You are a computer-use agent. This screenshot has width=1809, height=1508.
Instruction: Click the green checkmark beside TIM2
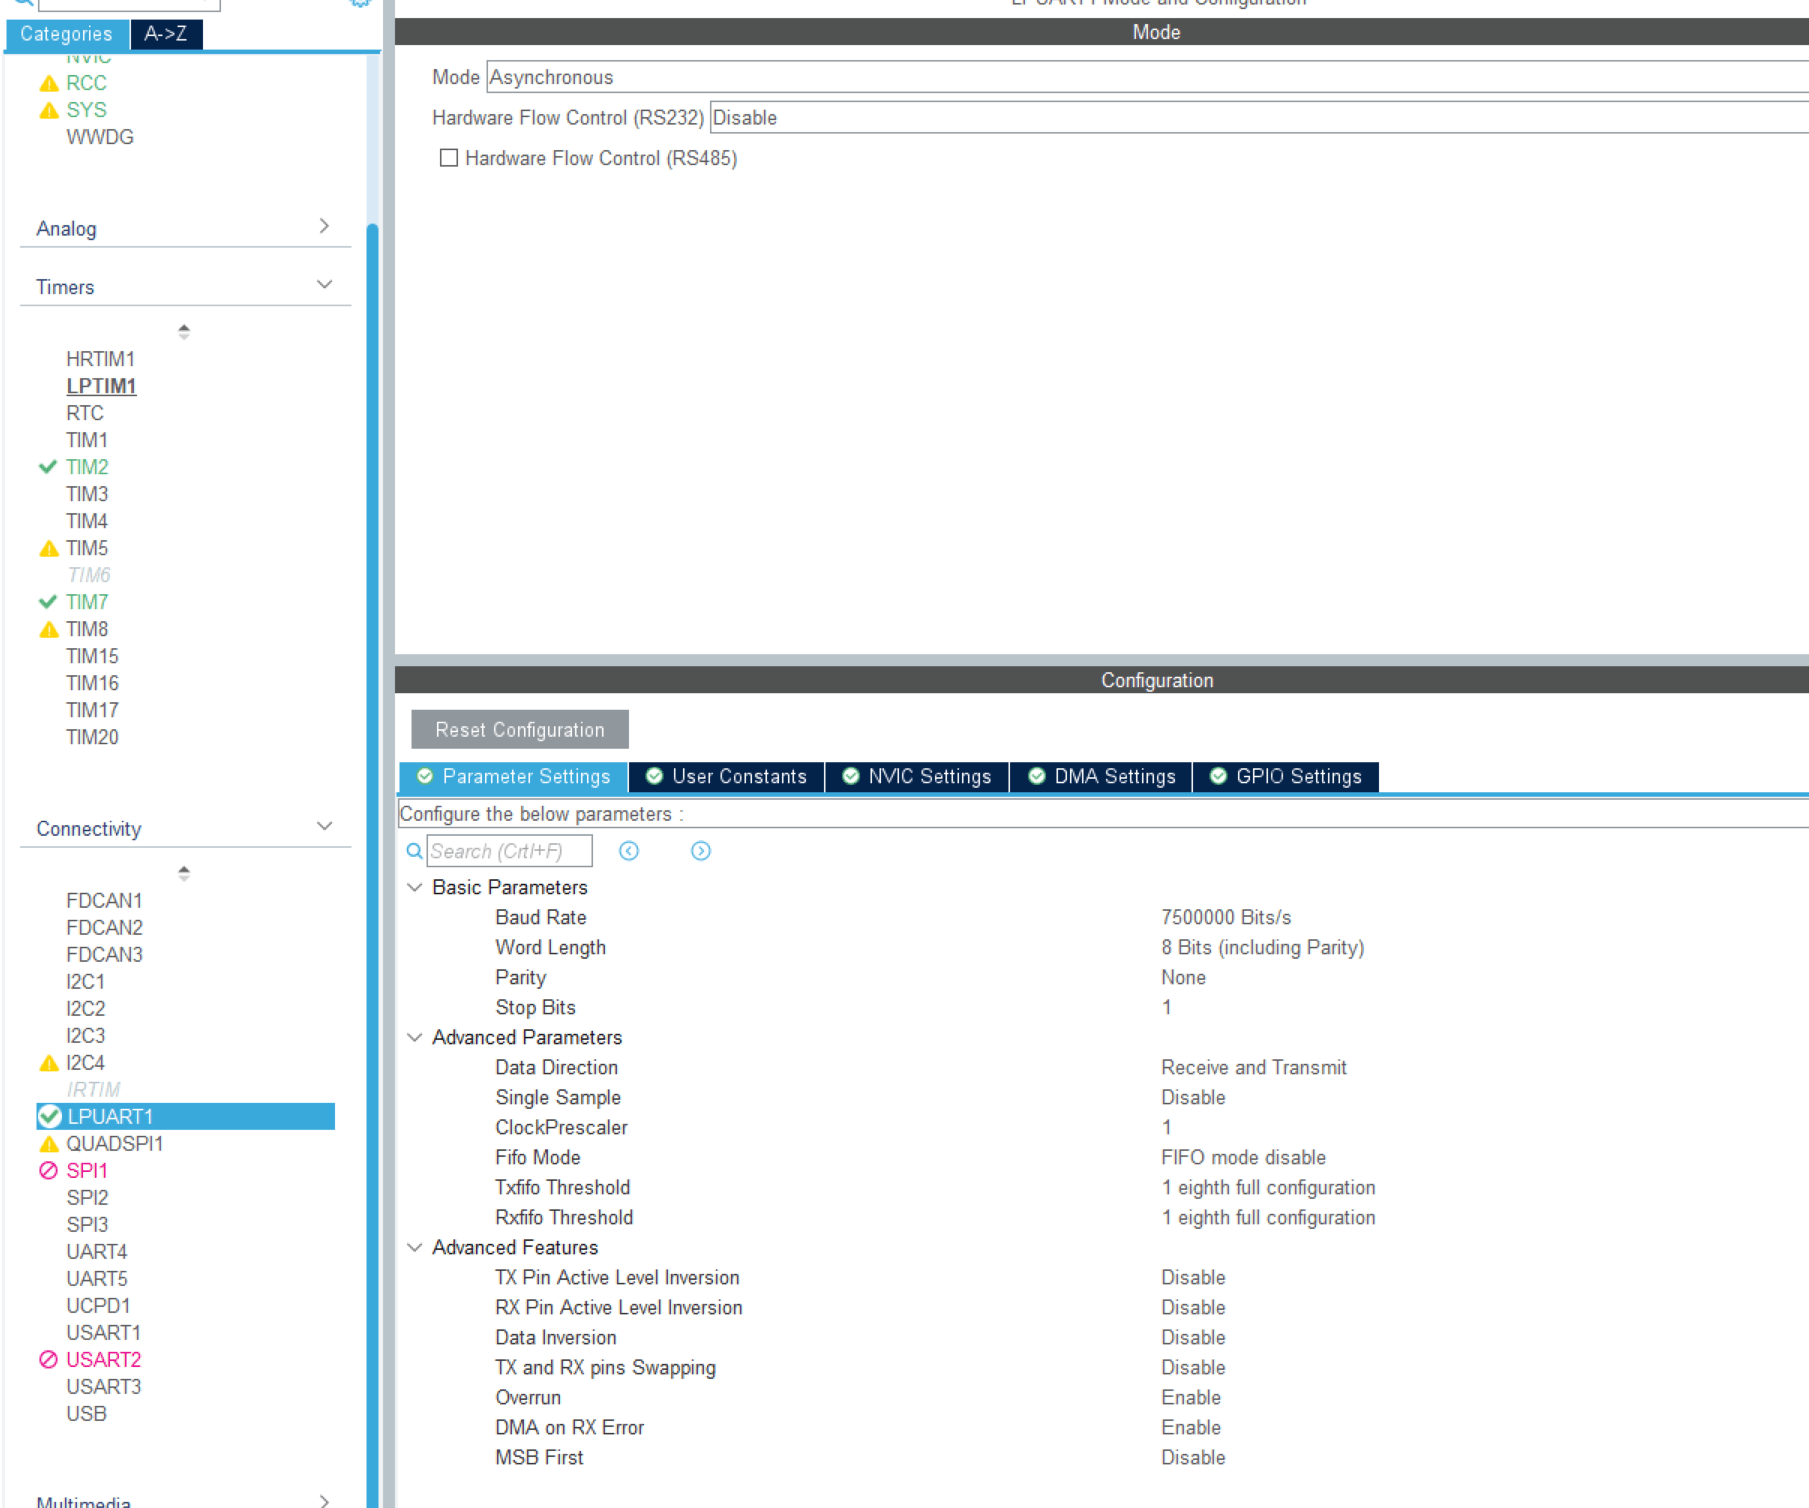[47, 467]
